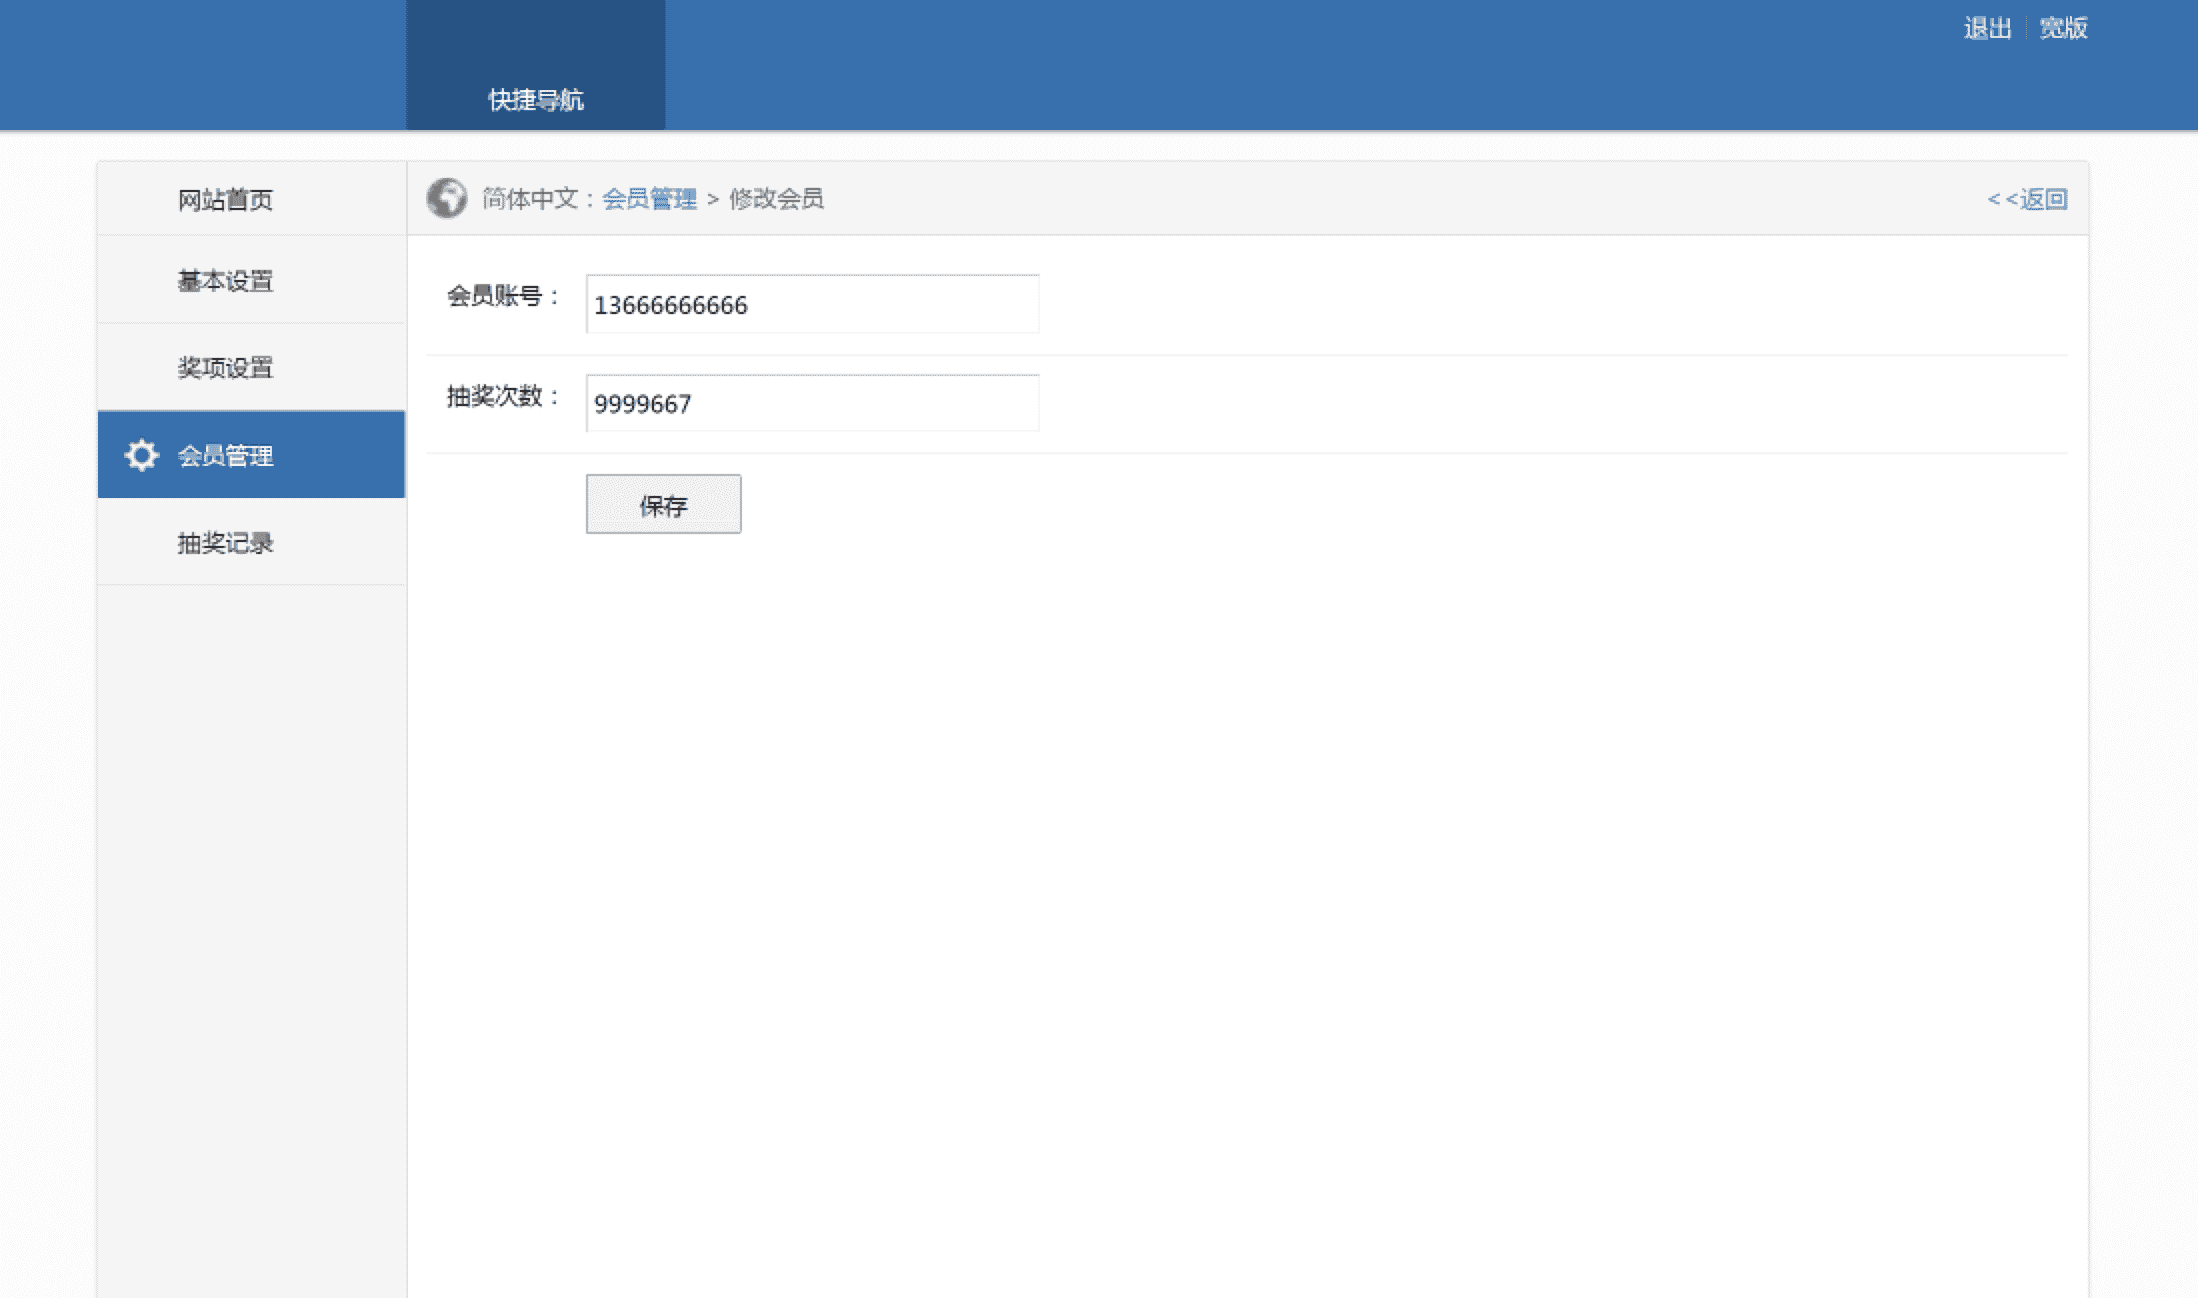The width and height of the screenshot is (2198, 1298).
Task: Click 退出 to log out
Action: tap(1986, 28)
